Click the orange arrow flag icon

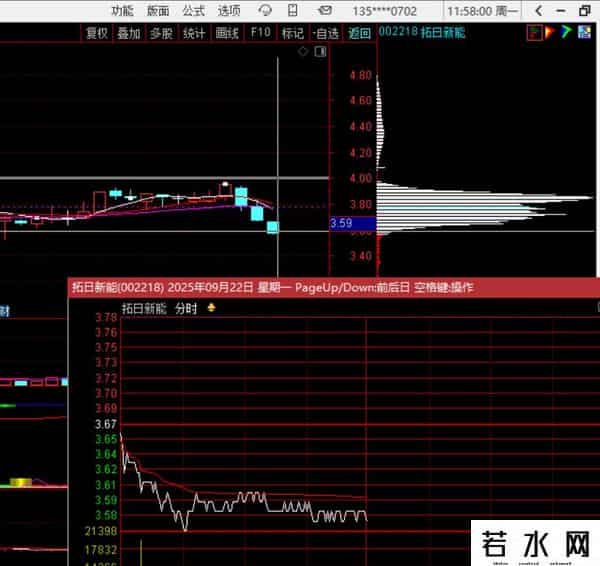(550, 32)
